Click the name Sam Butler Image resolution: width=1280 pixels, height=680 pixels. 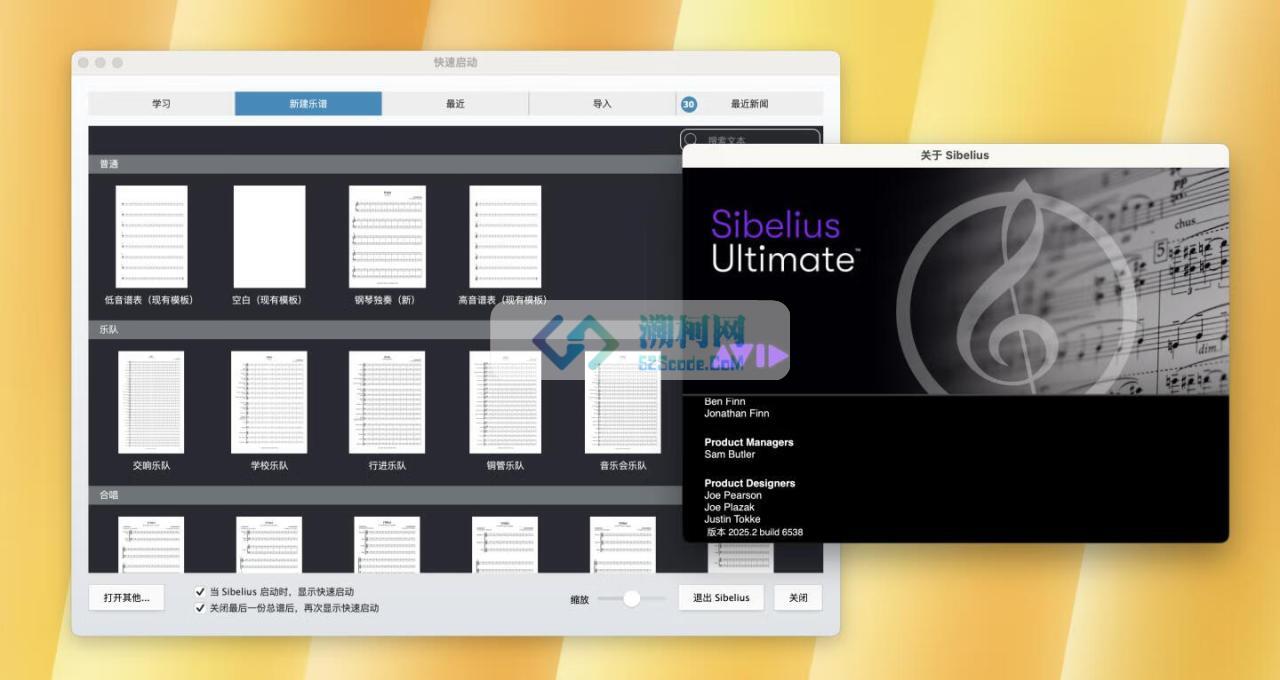tap(730, 454)
